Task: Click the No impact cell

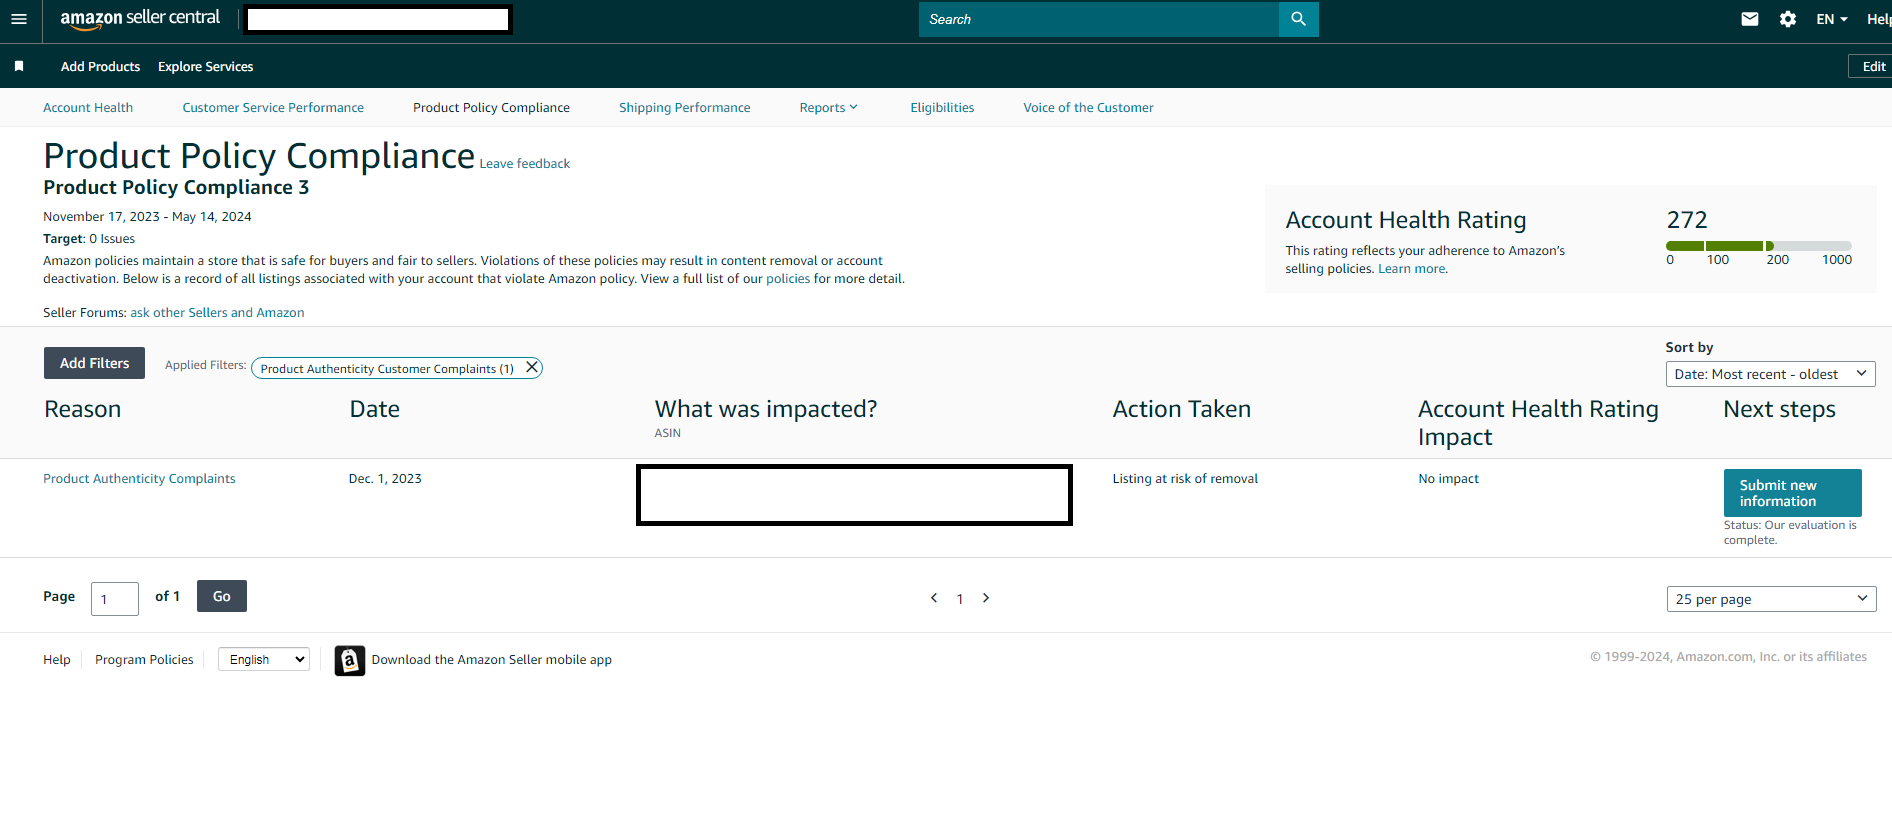Action: click(1448, 479)
